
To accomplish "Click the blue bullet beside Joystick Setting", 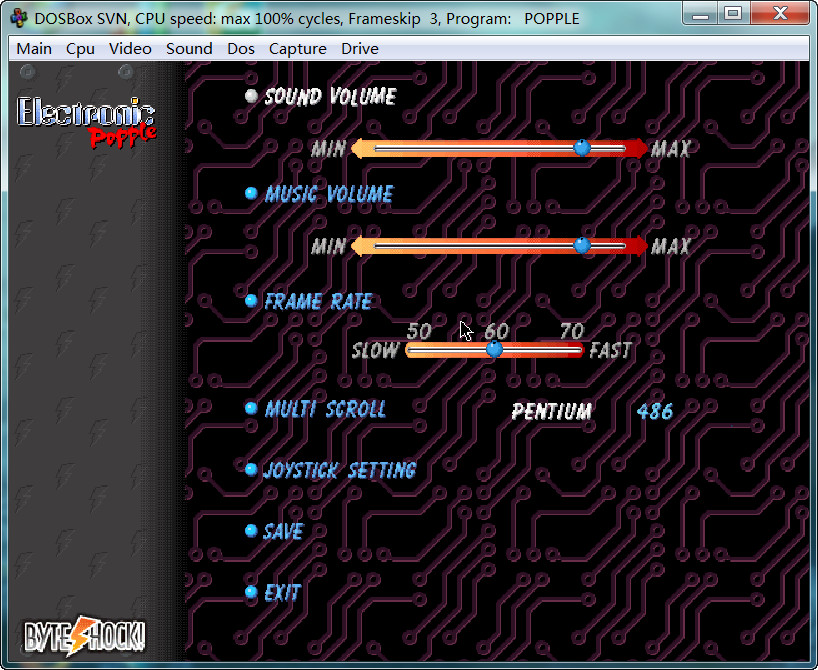I will (251, 470).
